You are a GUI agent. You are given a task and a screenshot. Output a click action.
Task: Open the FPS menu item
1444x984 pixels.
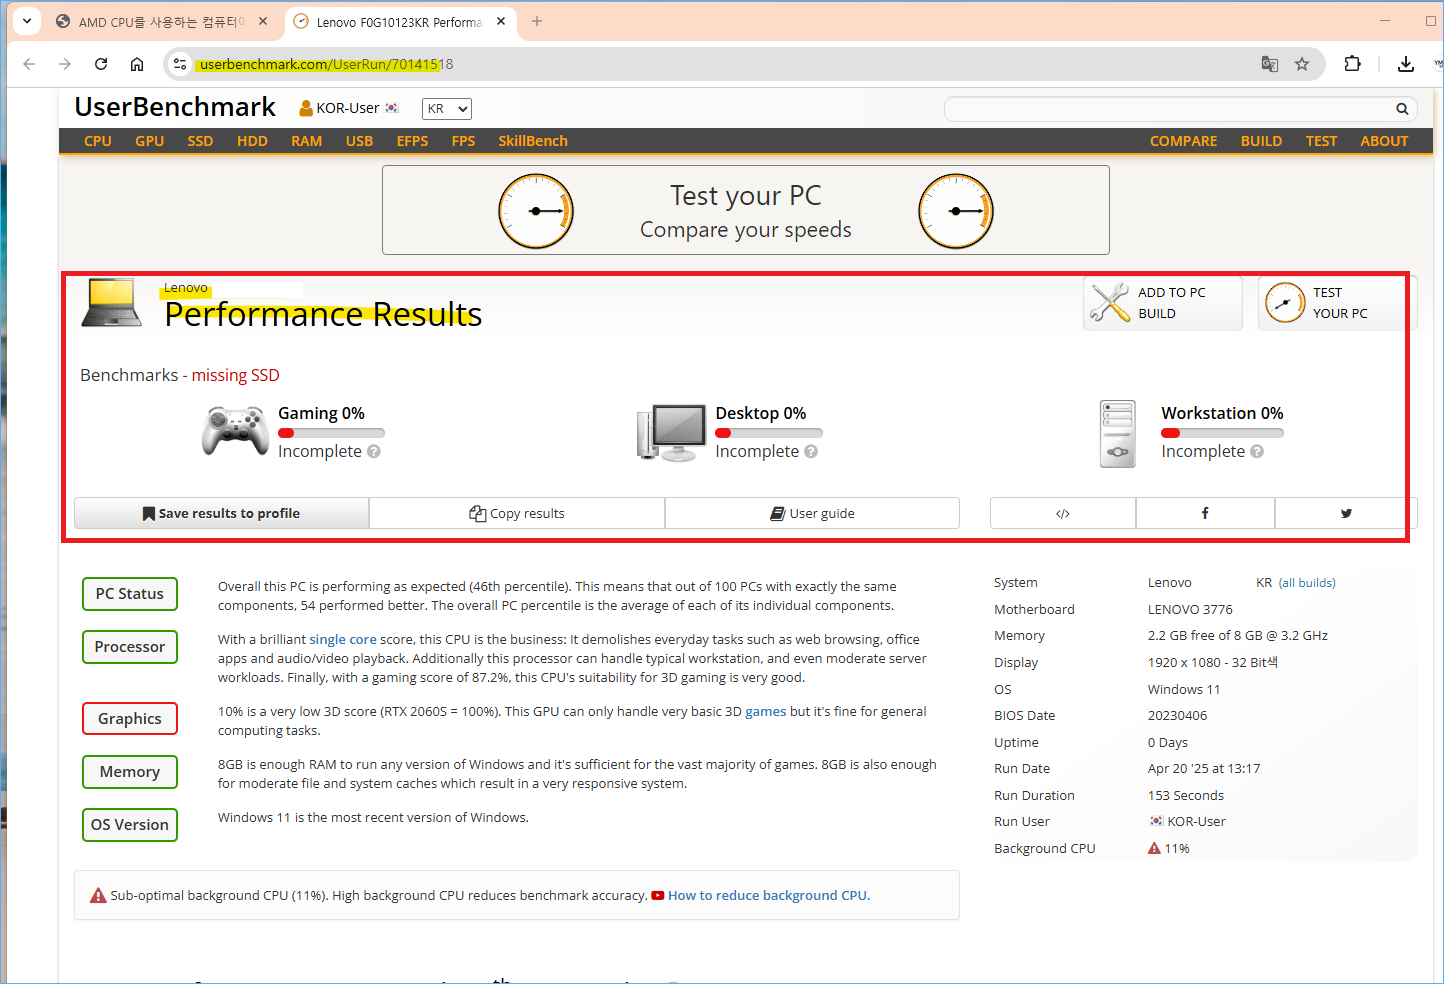(463, 141)
